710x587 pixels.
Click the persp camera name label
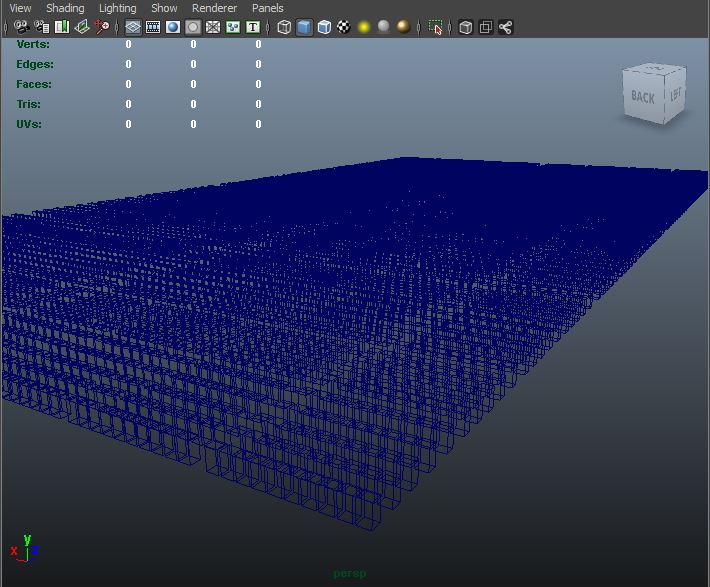click(x=350, y=574)
